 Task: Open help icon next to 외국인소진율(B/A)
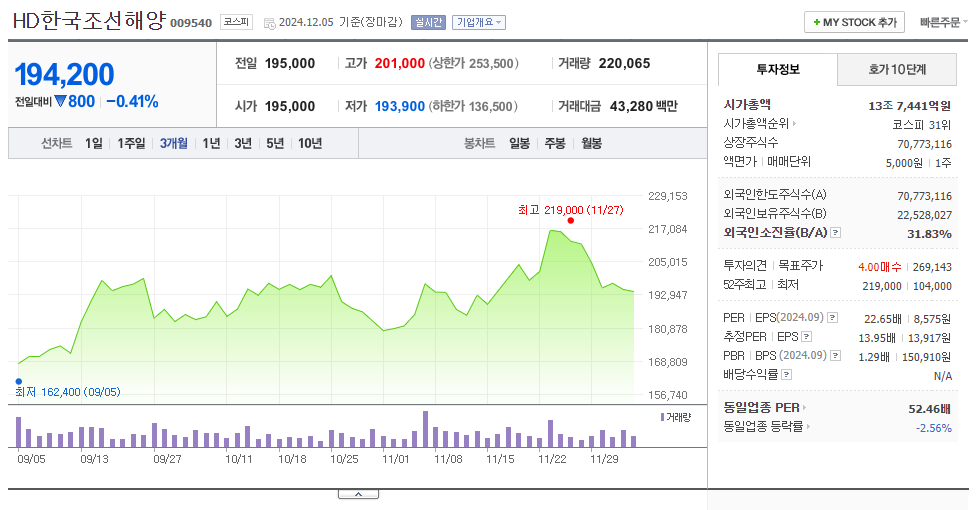[x=836, y=232]
